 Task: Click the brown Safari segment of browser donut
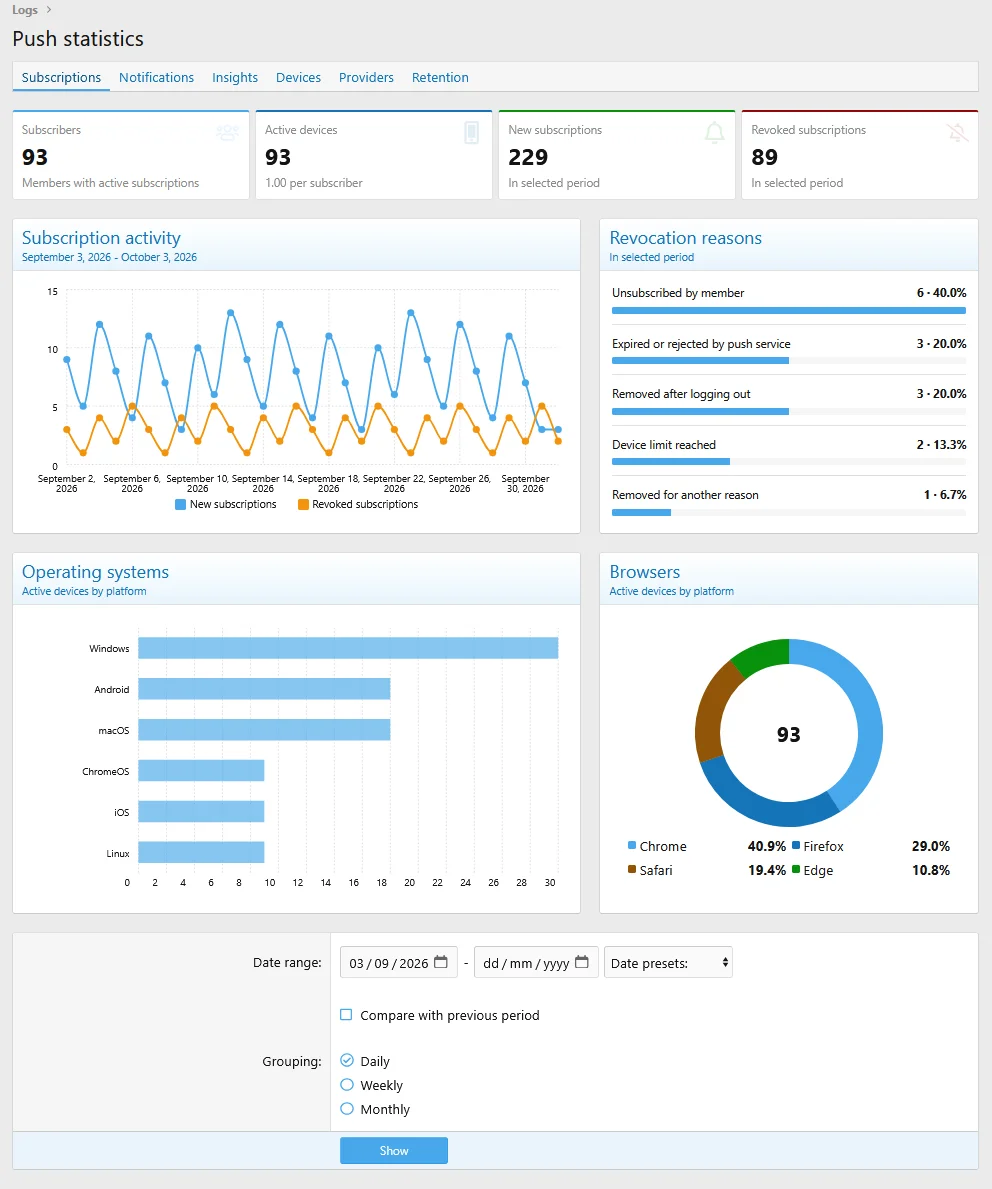pos(714,708)
